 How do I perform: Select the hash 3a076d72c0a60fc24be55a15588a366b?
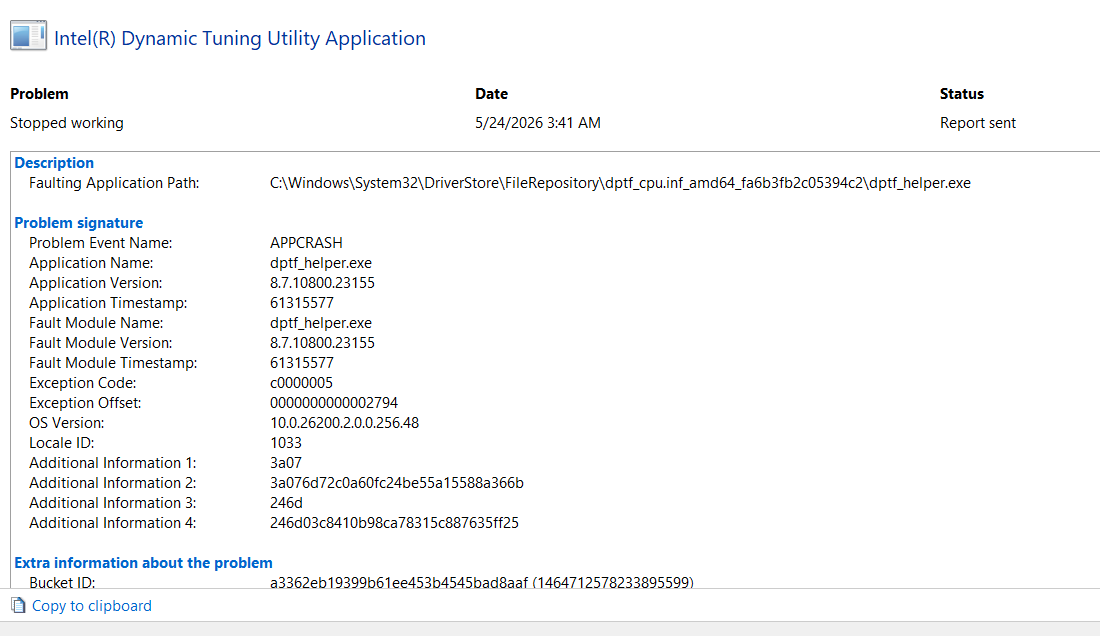pos(397,483)
